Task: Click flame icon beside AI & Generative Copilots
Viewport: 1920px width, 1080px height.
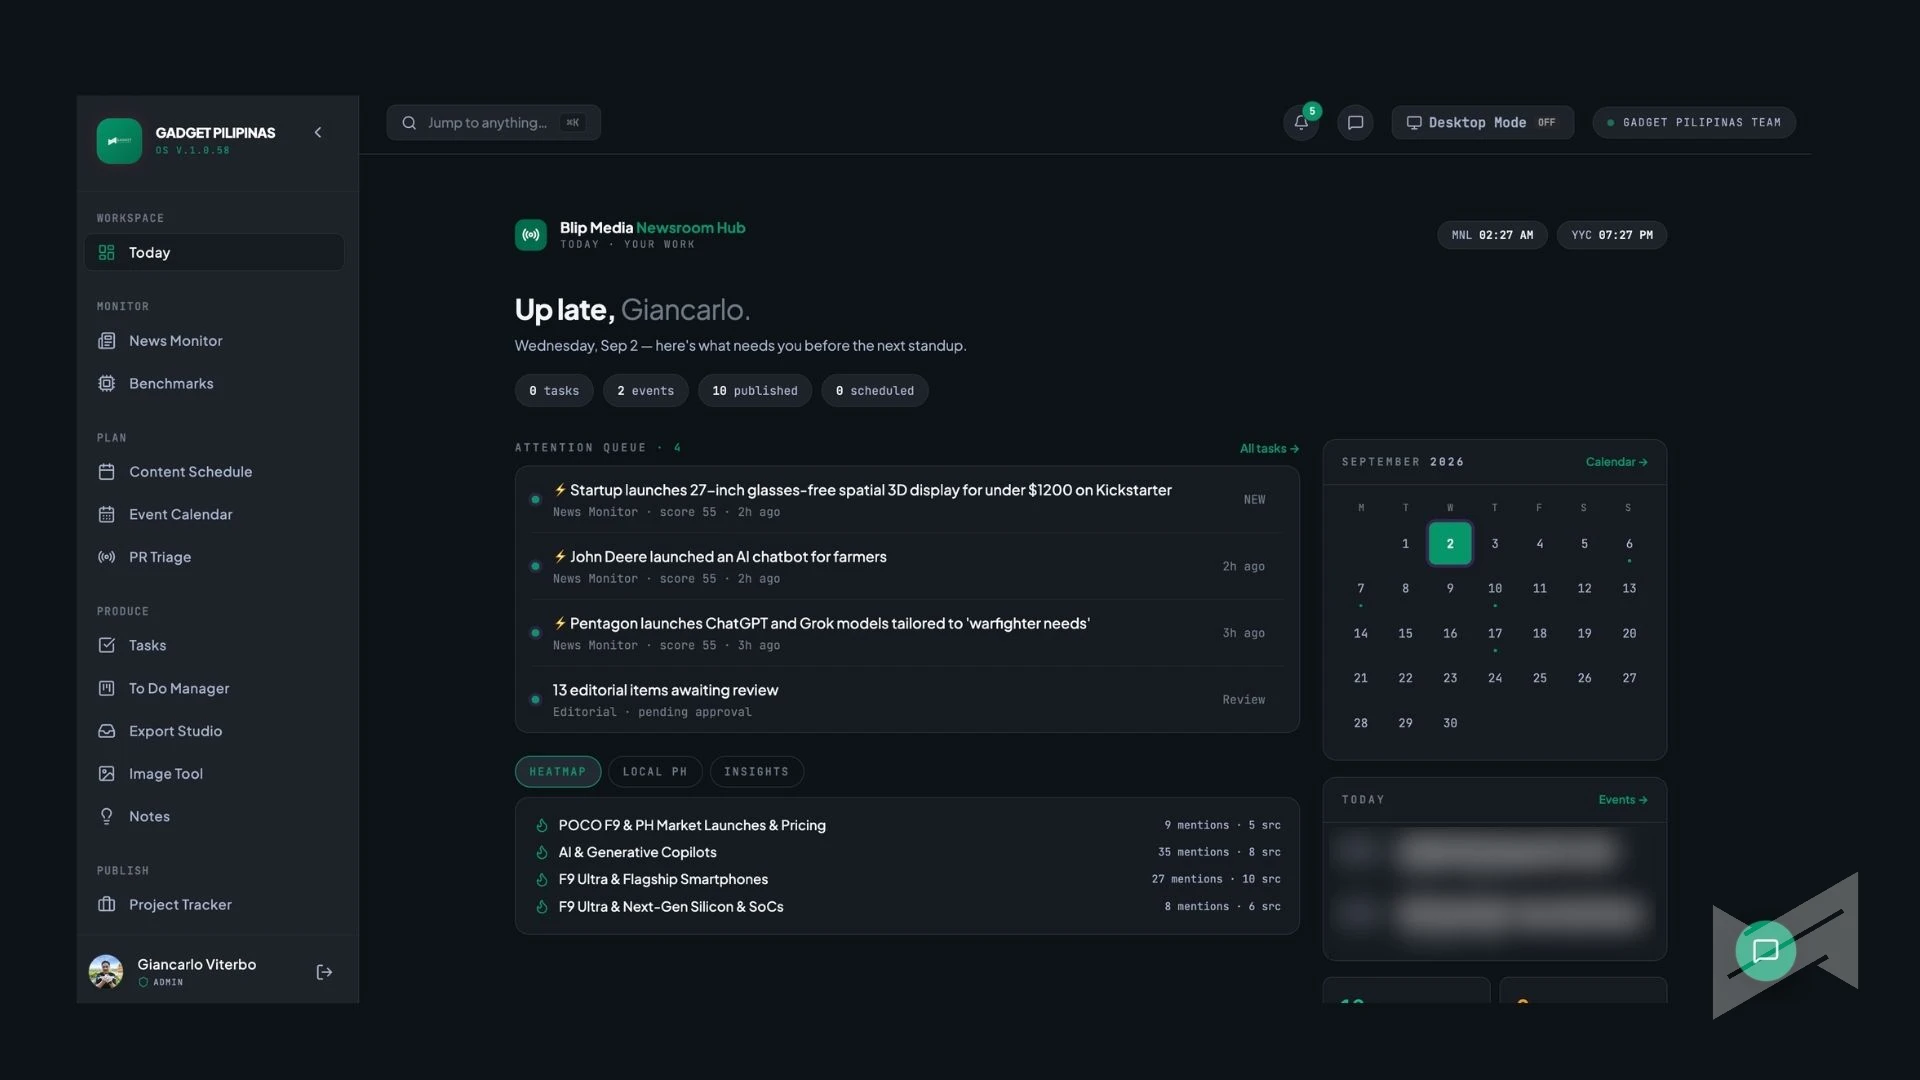Action: pos(542,853)
